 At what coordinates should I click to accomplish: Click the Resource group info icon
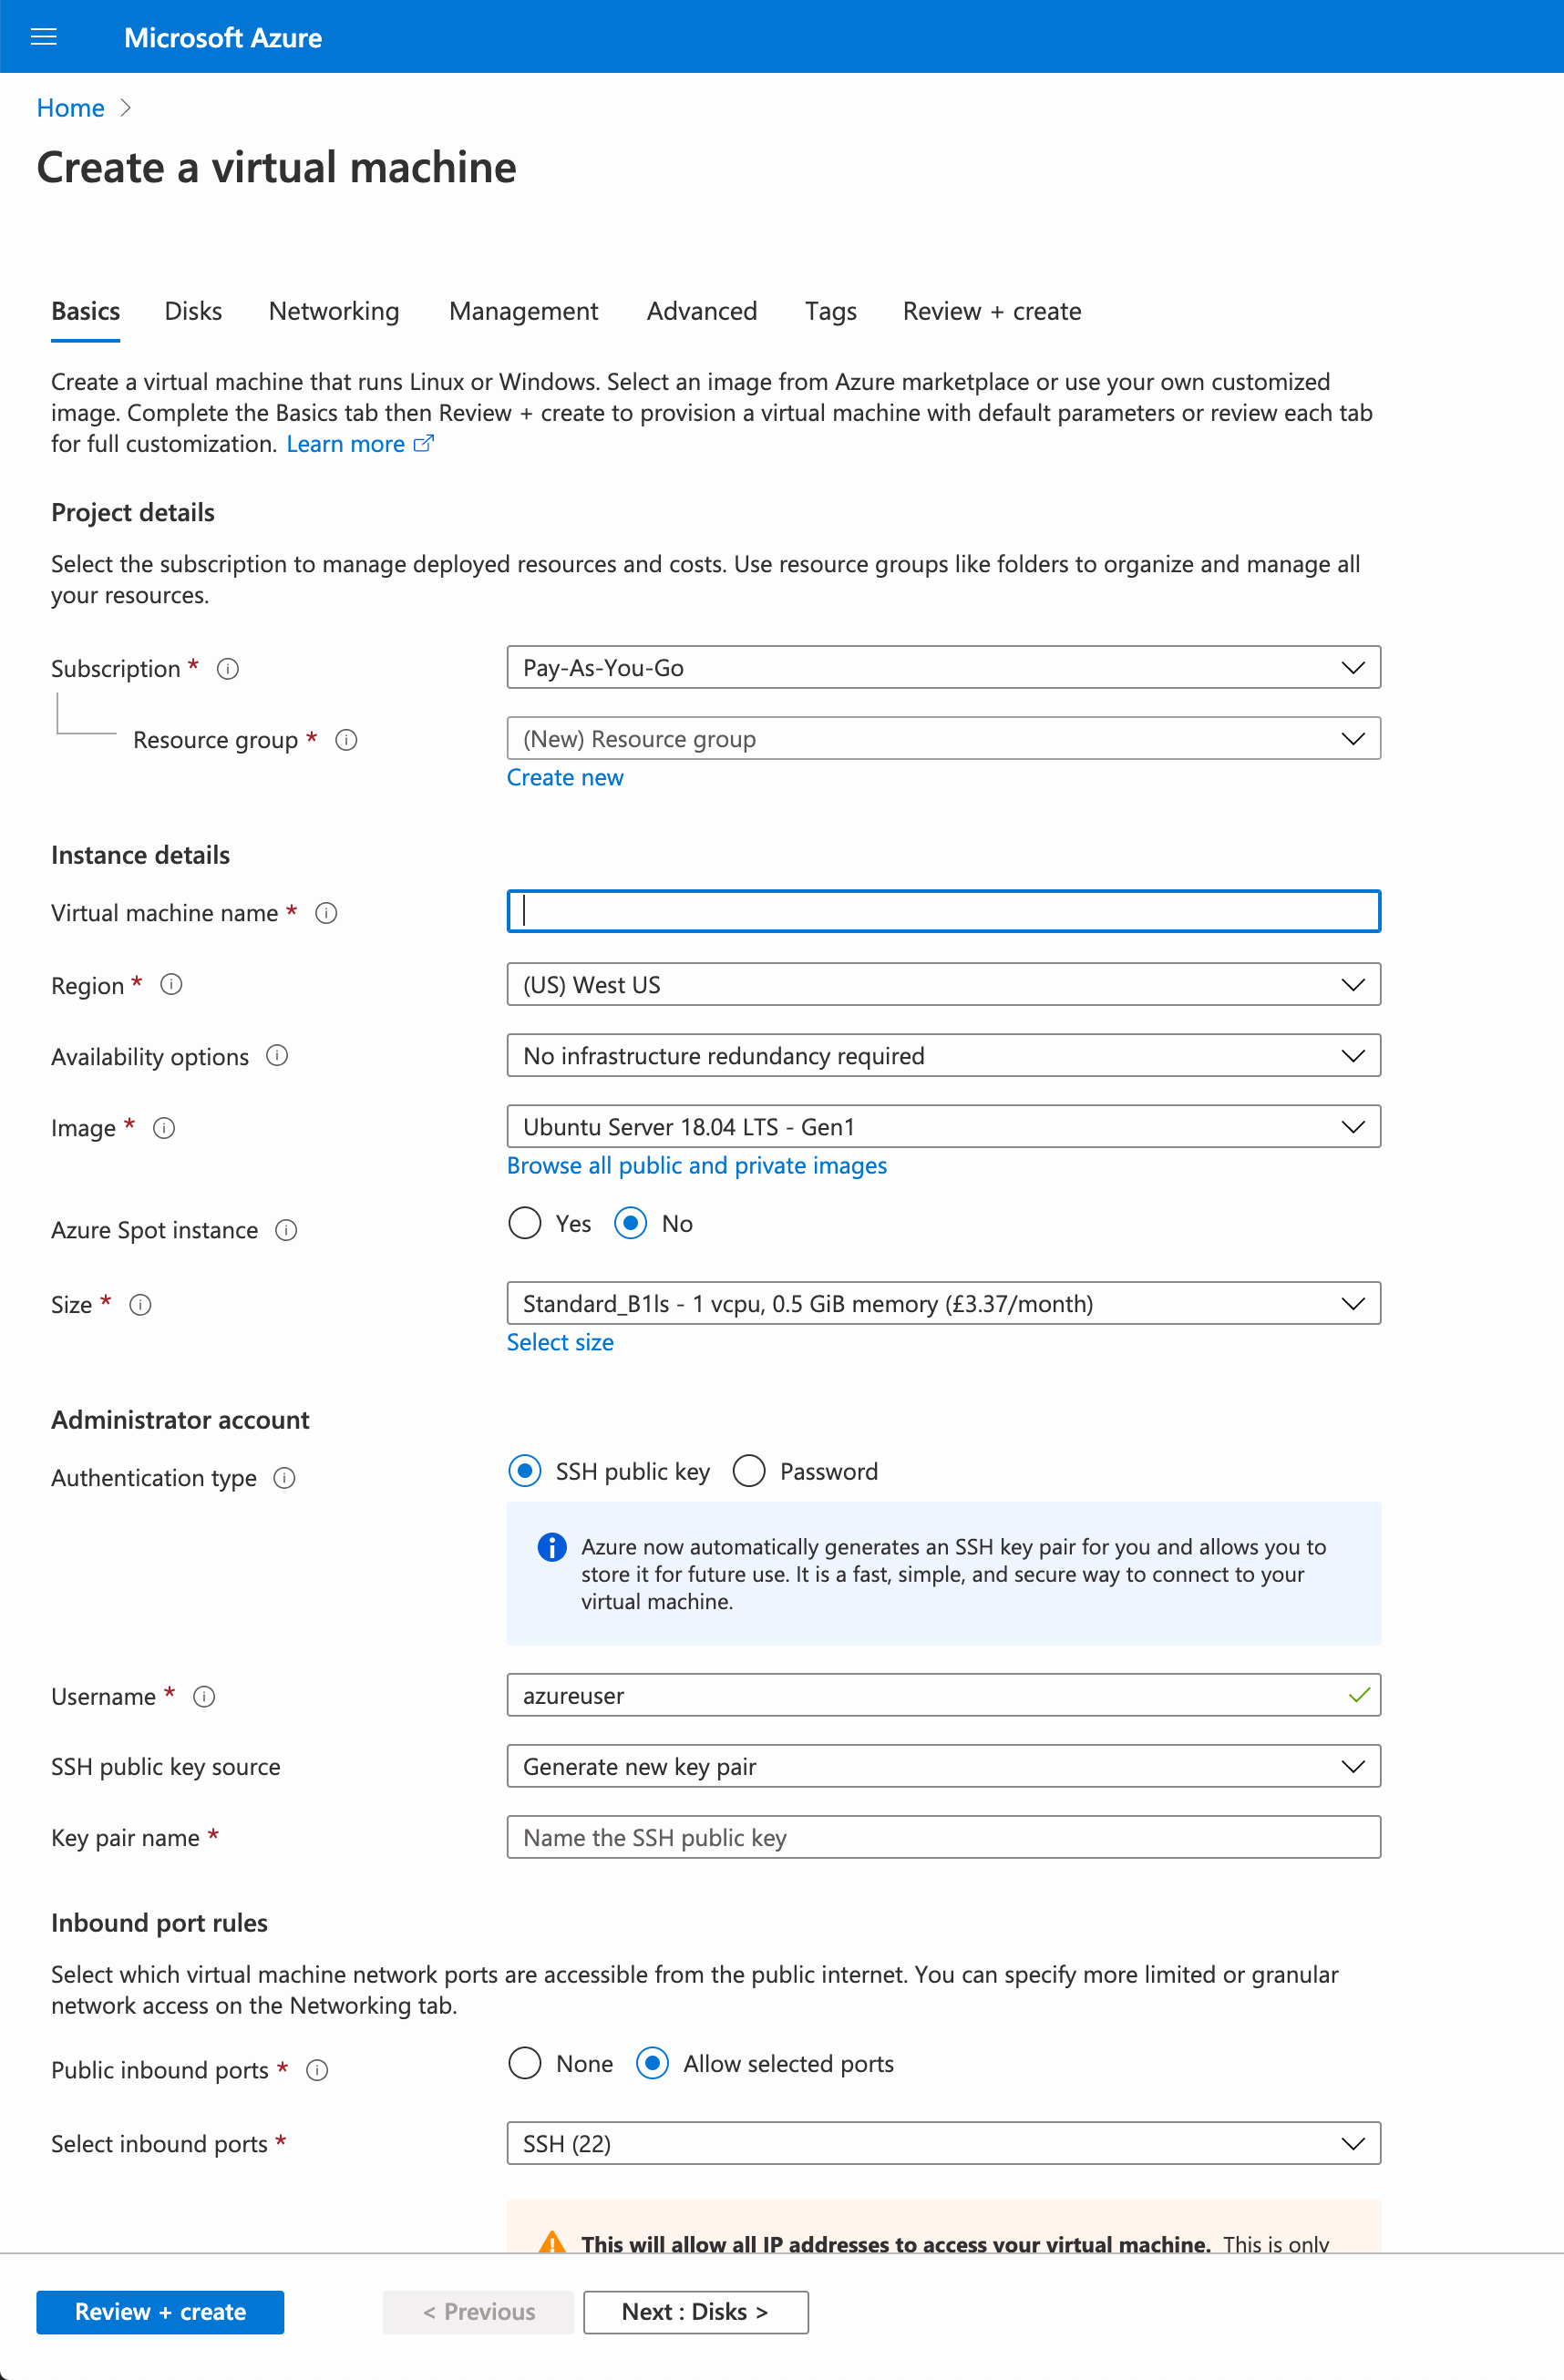point(346,740)
